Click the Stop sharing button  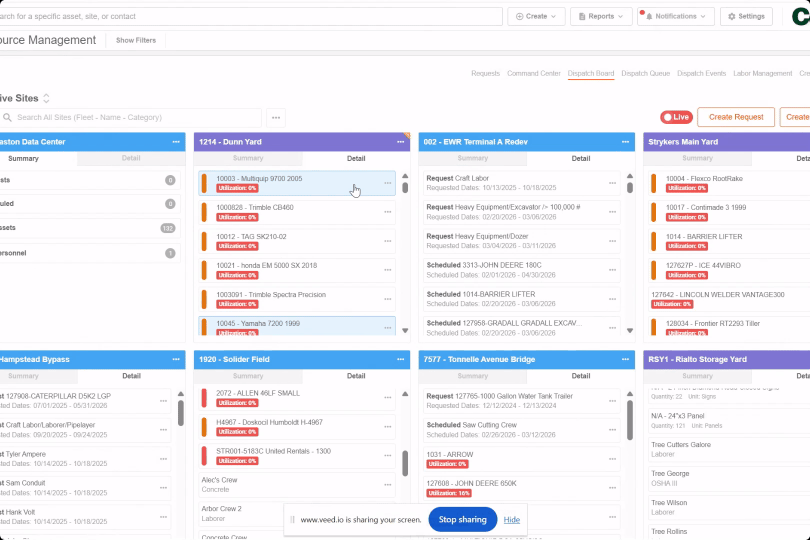click(x=462, y=519)
